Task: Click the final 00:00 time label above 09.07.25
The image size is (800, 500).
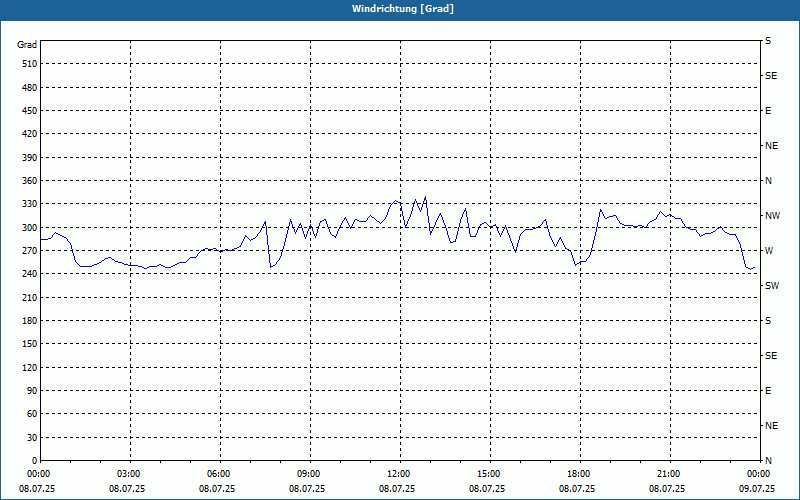Action: (759, 474)
